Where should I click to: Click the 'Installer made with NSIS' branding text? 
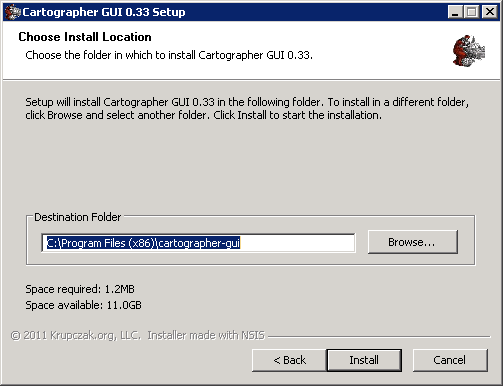(206, 335)
